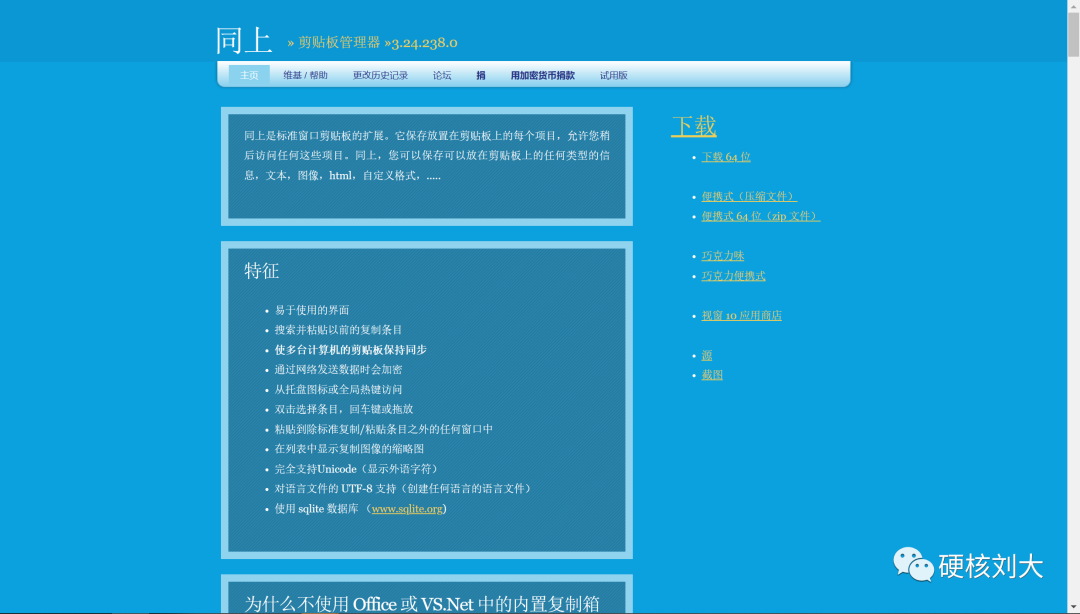Click the 特征 section heading
Screen dimensions: 1080x614
(x=262, y=271)
